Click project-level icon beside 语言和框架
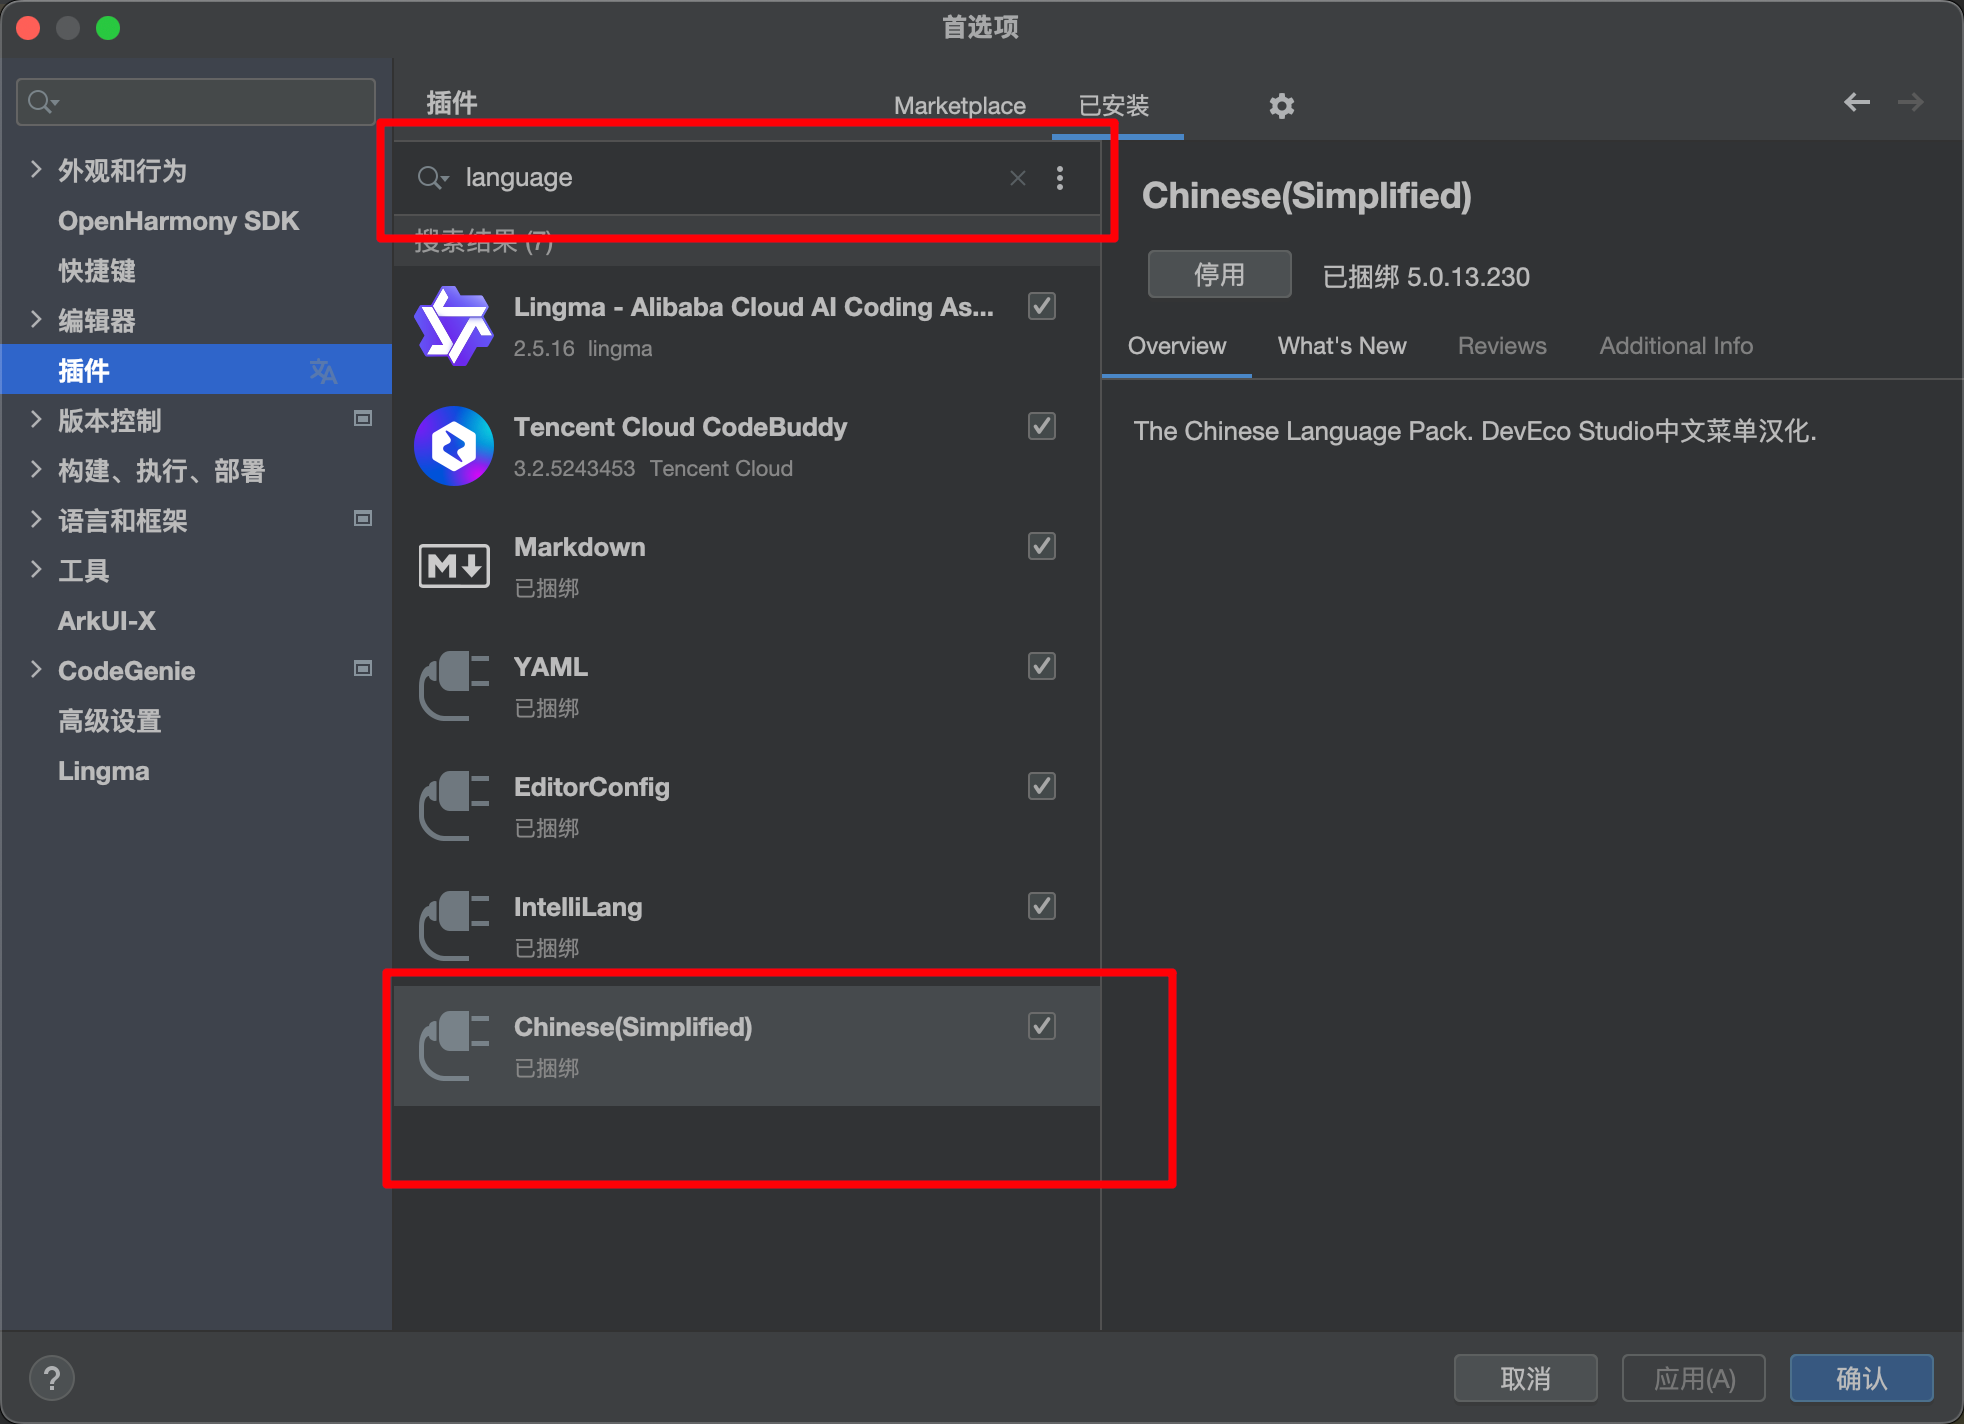This screenshot has width=1964, height=1424. [x=363, y=518]
